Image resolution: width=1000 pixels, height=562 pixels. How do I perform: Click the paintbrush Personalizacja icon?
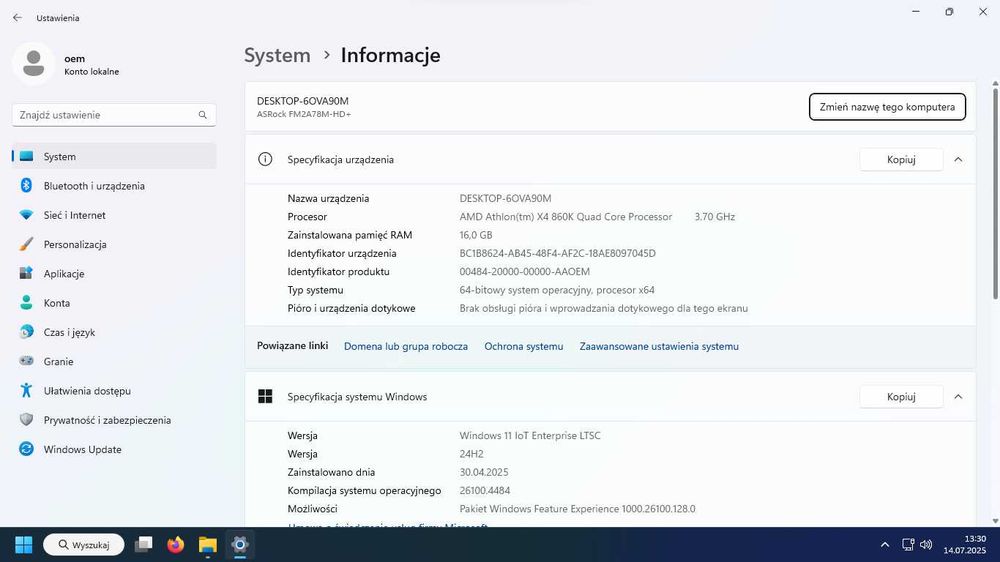[x=26, y=244]
